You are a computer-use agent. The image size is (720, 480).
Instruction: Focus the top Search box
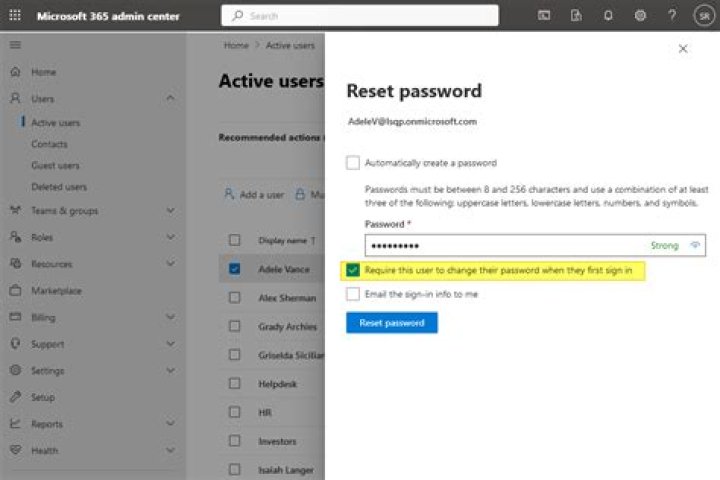(360, 16)
